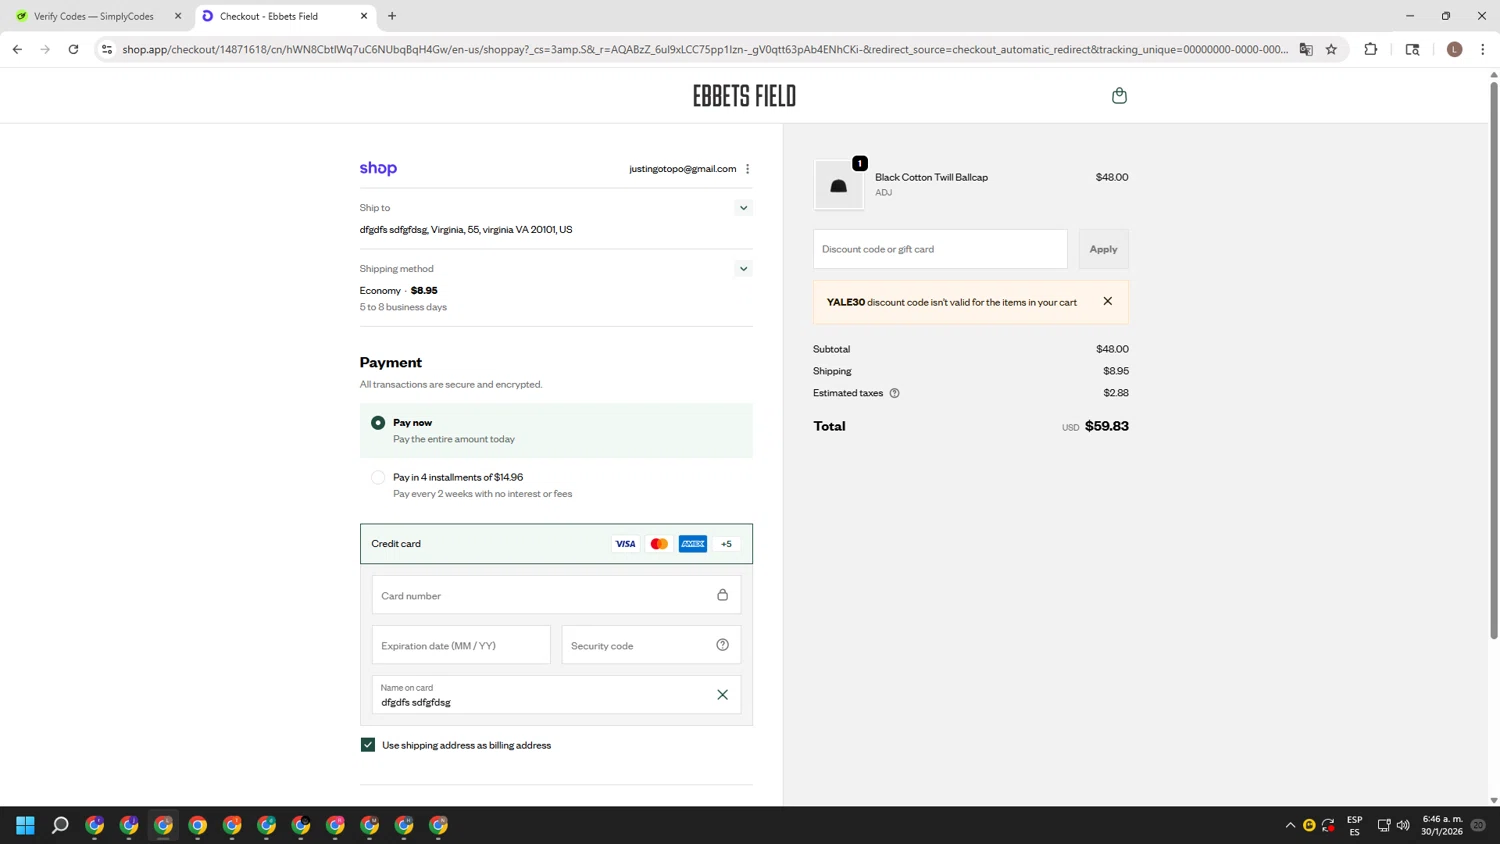Open the security code help icon
1500x844 pixels.
(x=722, y=645)
